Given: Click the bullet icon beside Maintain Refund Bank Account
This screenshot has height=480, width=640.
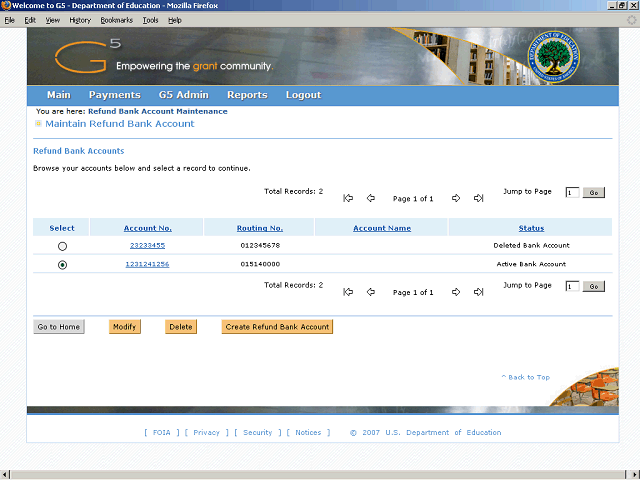Looking at the screenshot, I should click(38, 124).
